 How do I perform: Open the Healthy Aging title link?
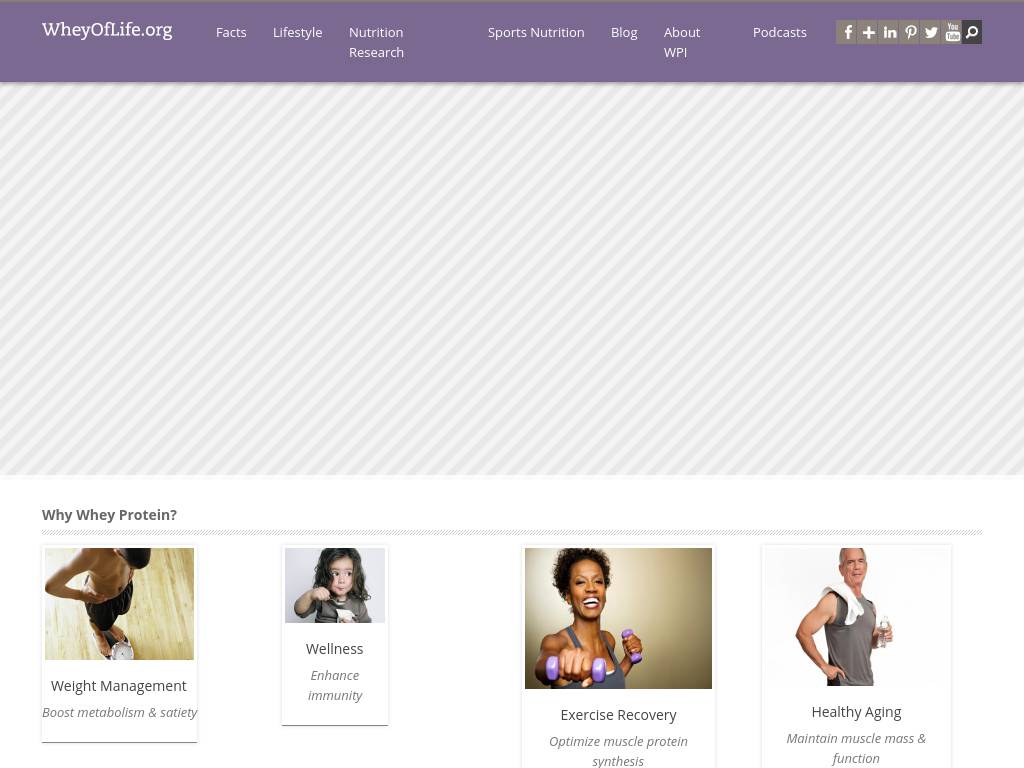click(x=856, y=712)
